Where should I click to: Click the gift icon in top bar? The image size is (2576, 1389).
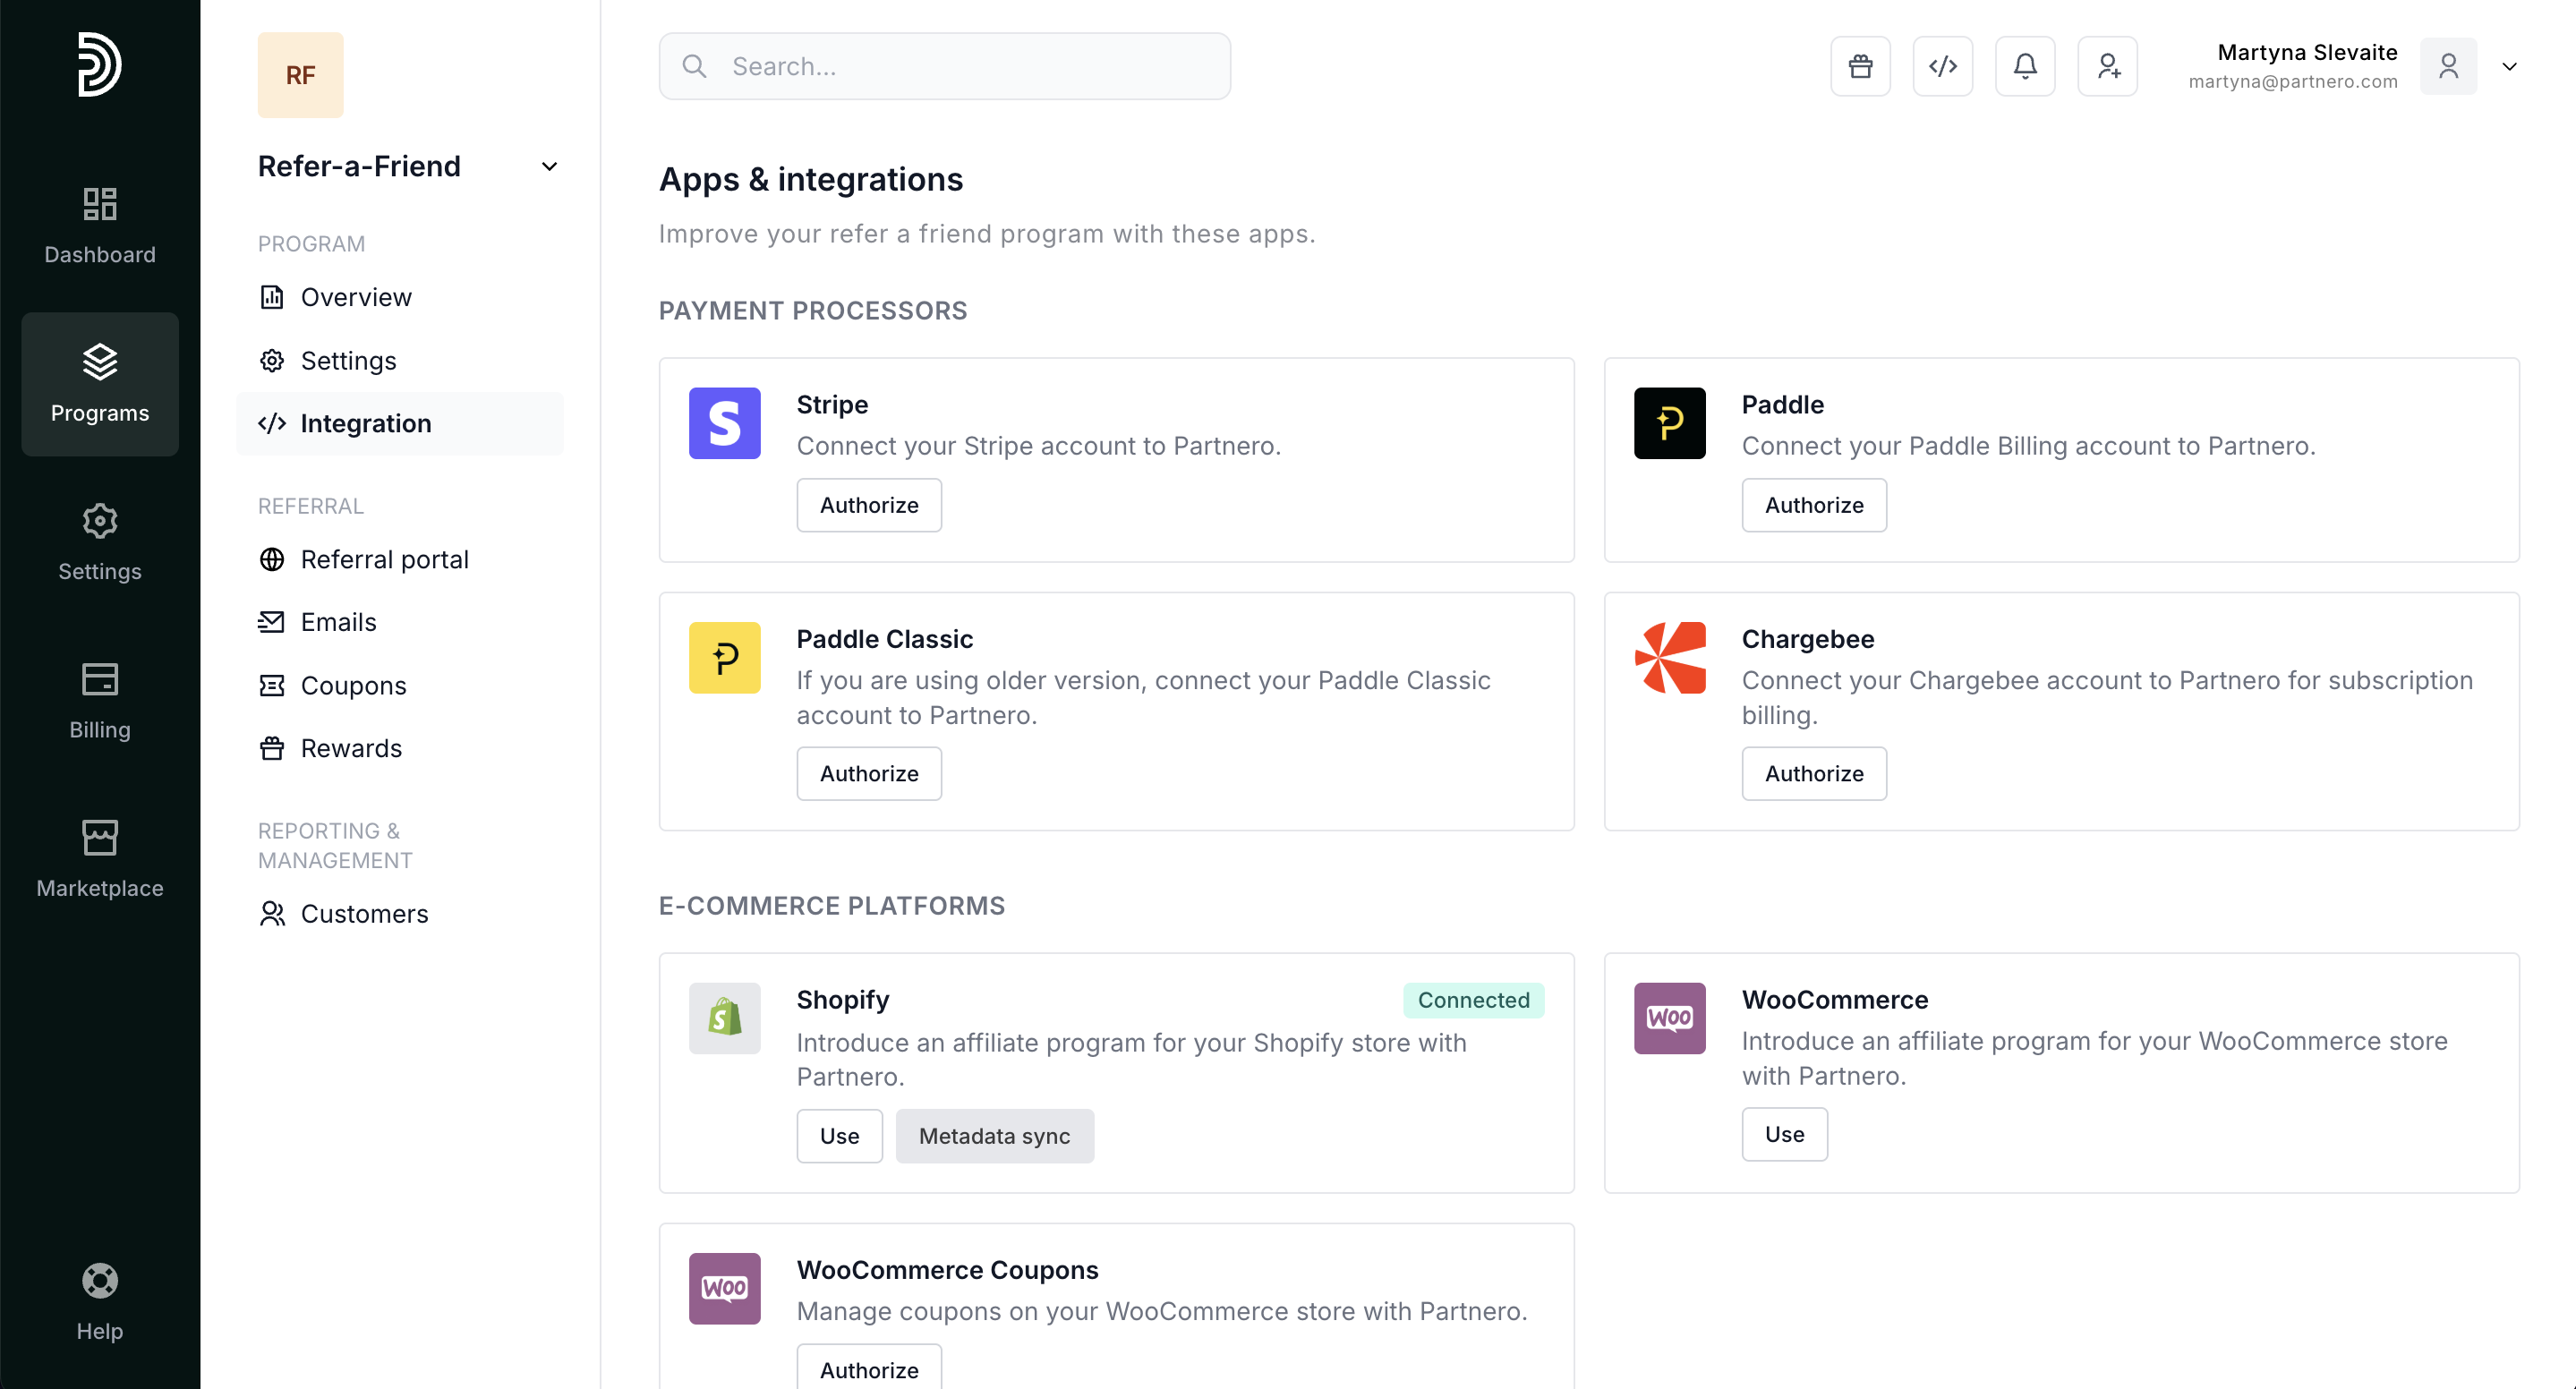[x=1860, y=66]
